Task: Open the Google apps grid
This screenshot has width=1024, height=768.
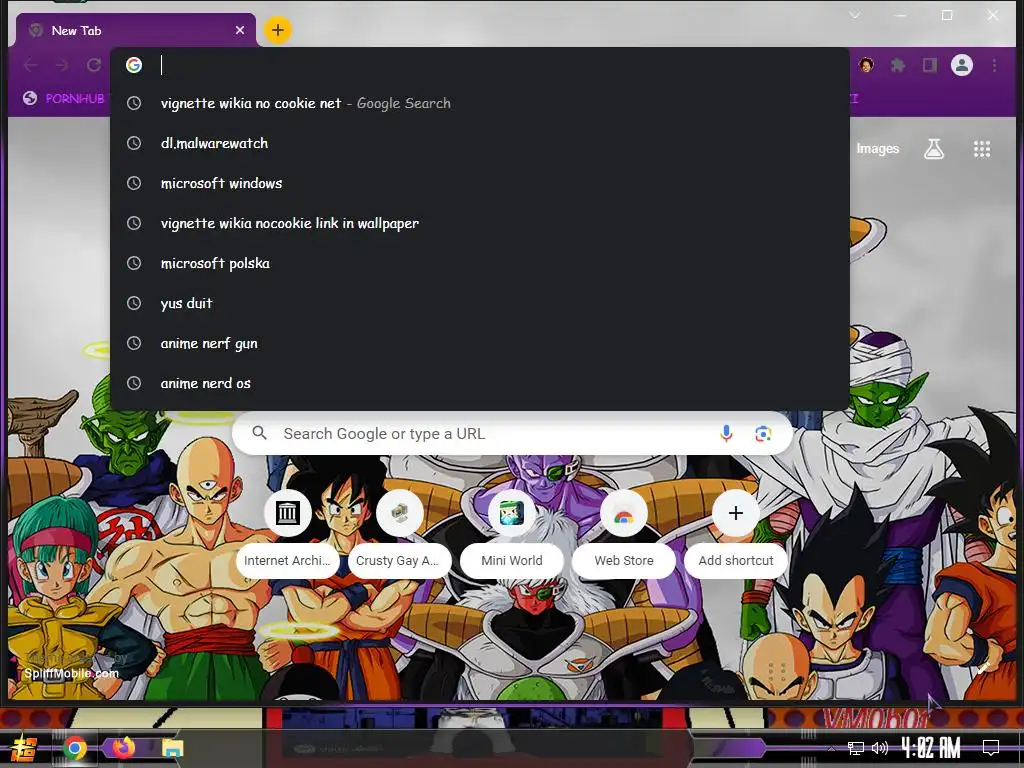Action: pos(982,149)
